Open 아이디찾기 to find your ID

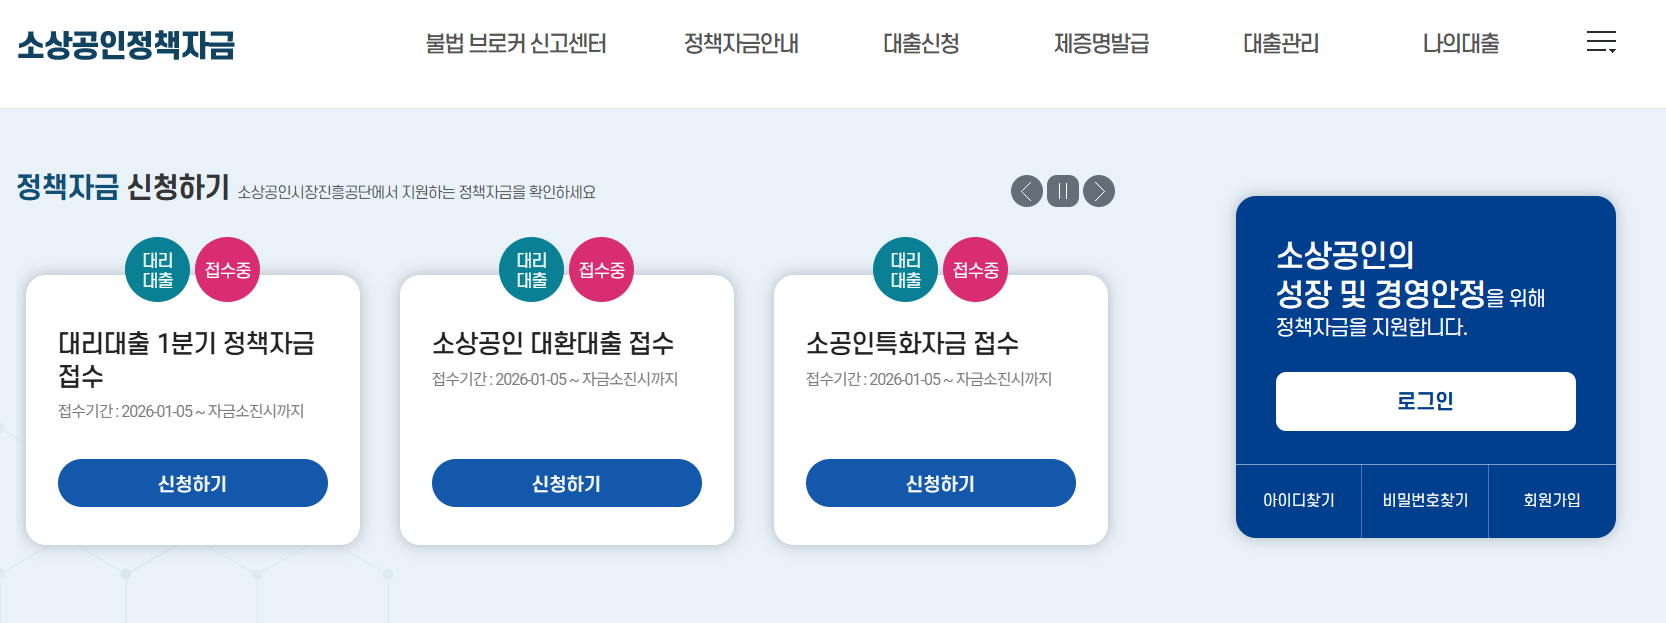[x=1297, y=501]
